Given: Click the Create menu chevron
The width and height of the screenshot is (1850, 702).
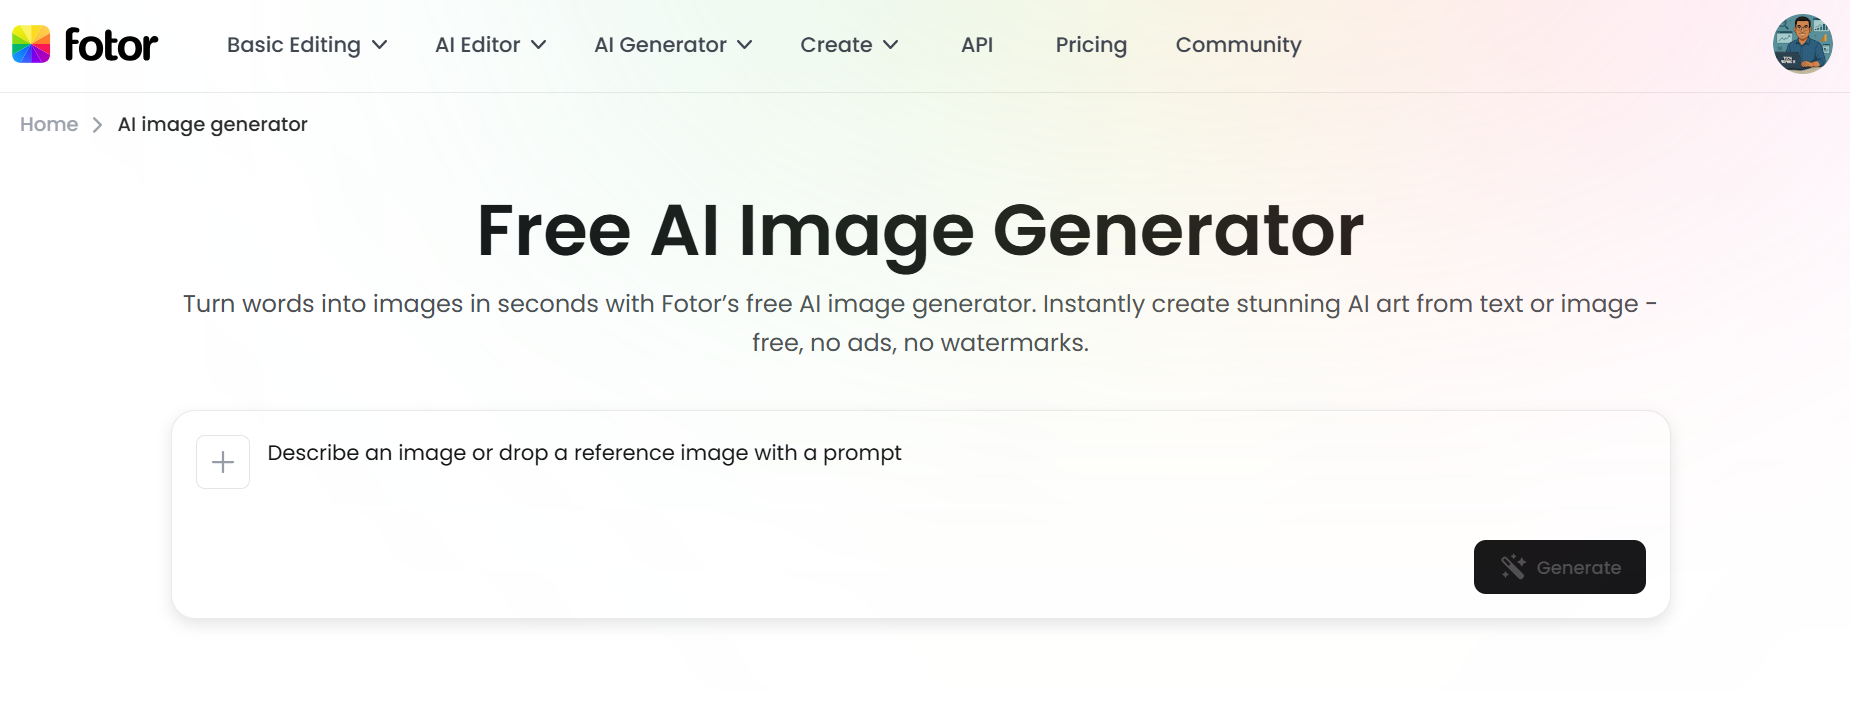Looking at the screenshot, I should pyautogui.click(x=891, y=45).
